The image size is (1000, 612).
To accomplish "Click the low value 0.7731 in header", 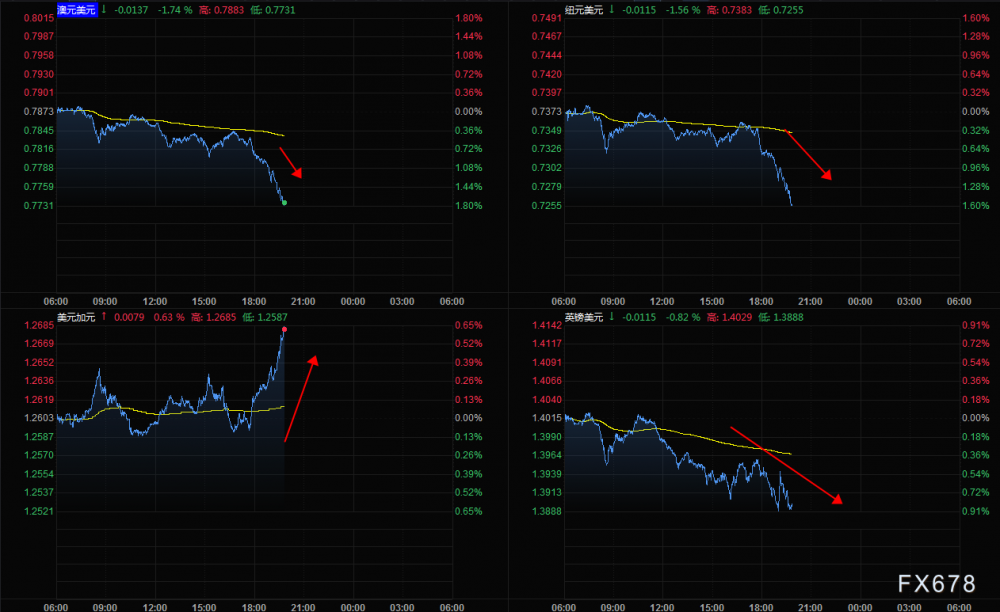I will [x=279, y=10].
